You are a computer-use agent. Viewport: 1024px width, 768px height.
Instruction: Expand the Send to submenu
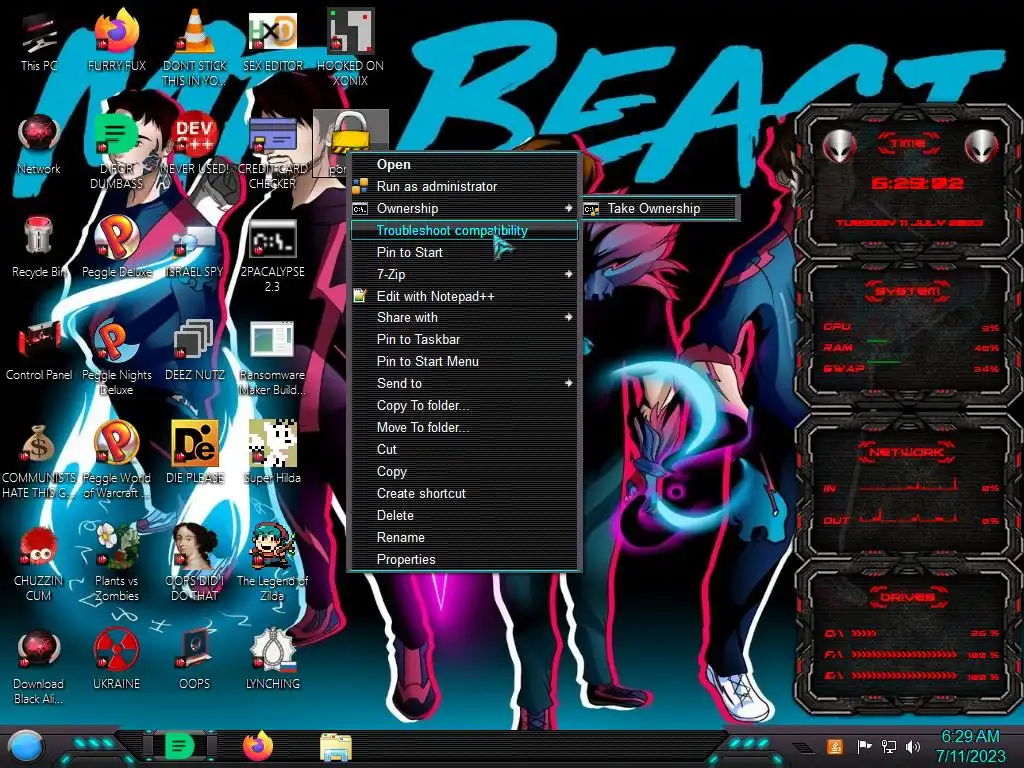[464, 383]
